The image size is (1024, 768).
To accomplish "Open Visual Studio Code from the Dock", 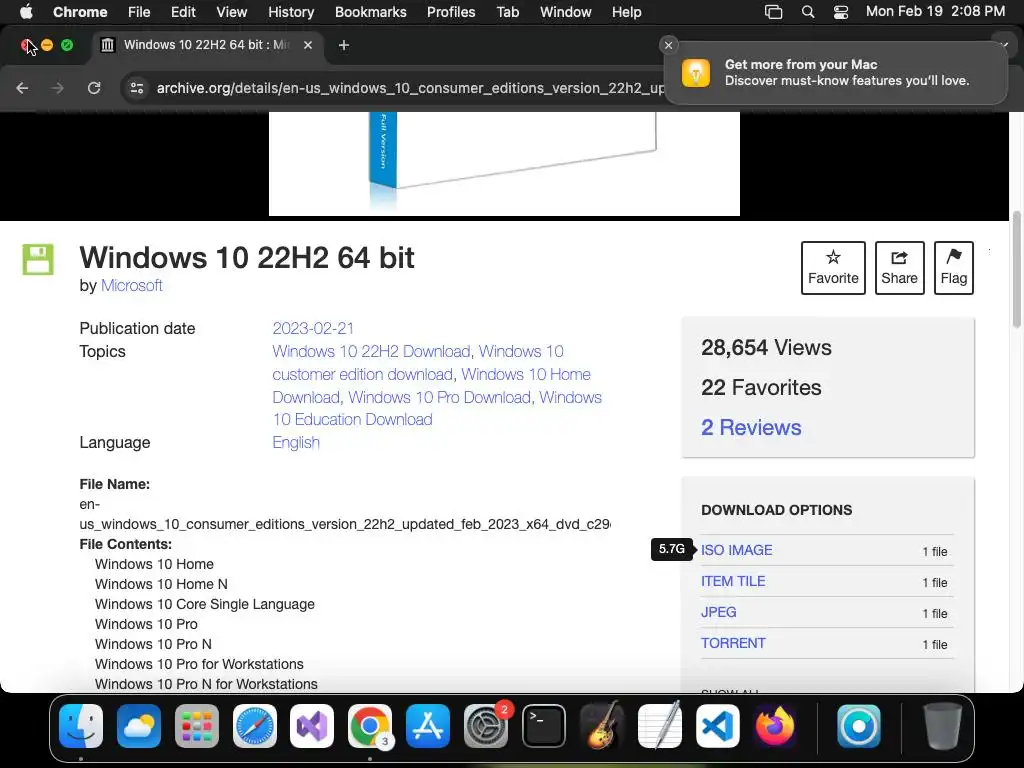I will point(717,726).
